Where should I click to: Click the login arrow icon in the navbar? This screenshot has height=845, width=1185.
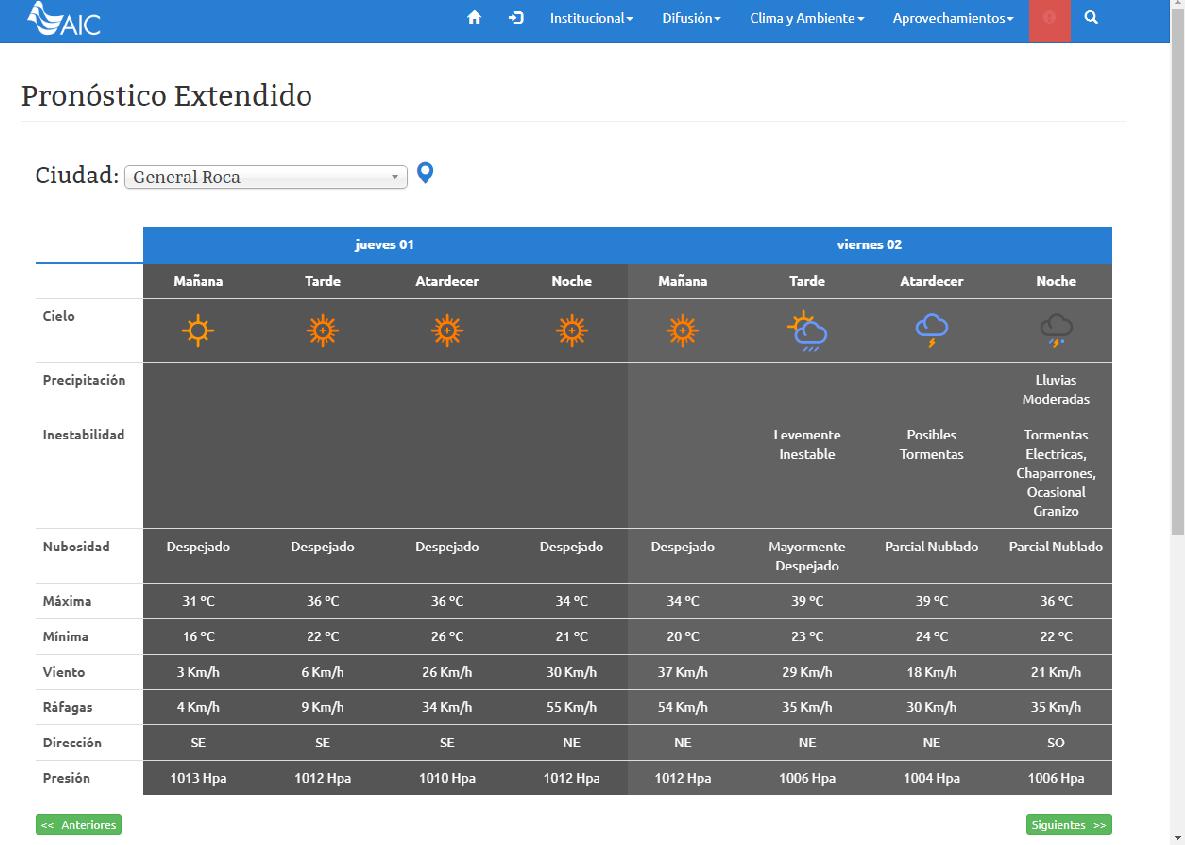[x=516, y=18]
